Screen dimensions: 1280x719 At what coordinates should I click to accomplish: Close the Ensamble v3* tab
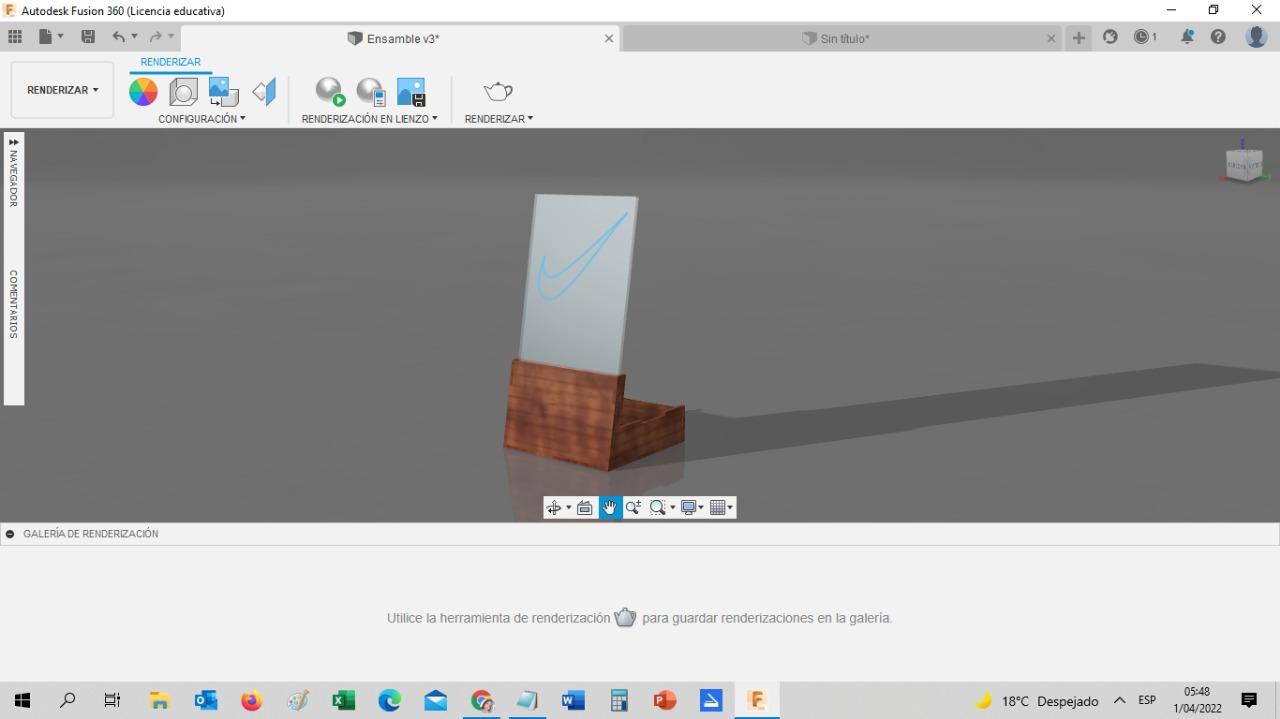tap(609, 39)
